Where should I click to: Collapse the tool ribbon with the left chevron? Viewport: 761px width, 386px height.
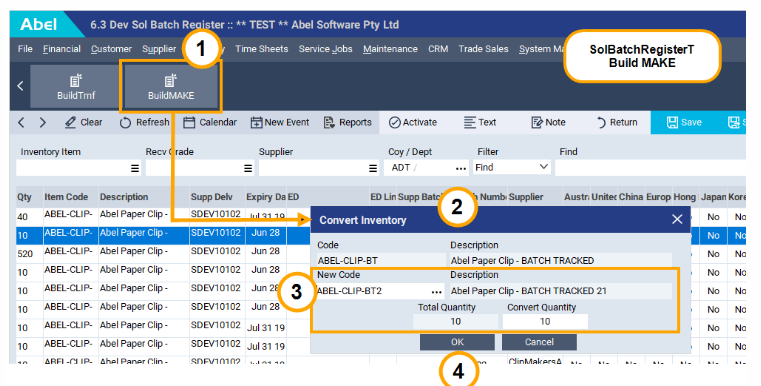[20, 86]
